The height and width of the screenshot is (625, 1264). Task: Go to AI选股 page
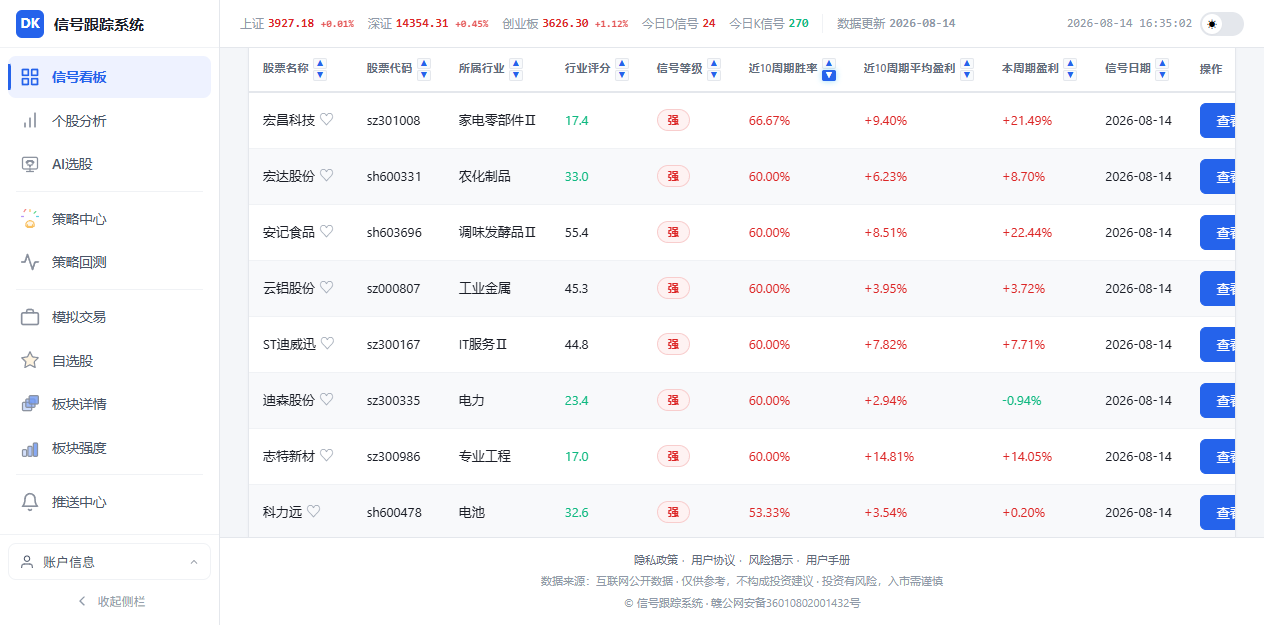tap(110, 164)
